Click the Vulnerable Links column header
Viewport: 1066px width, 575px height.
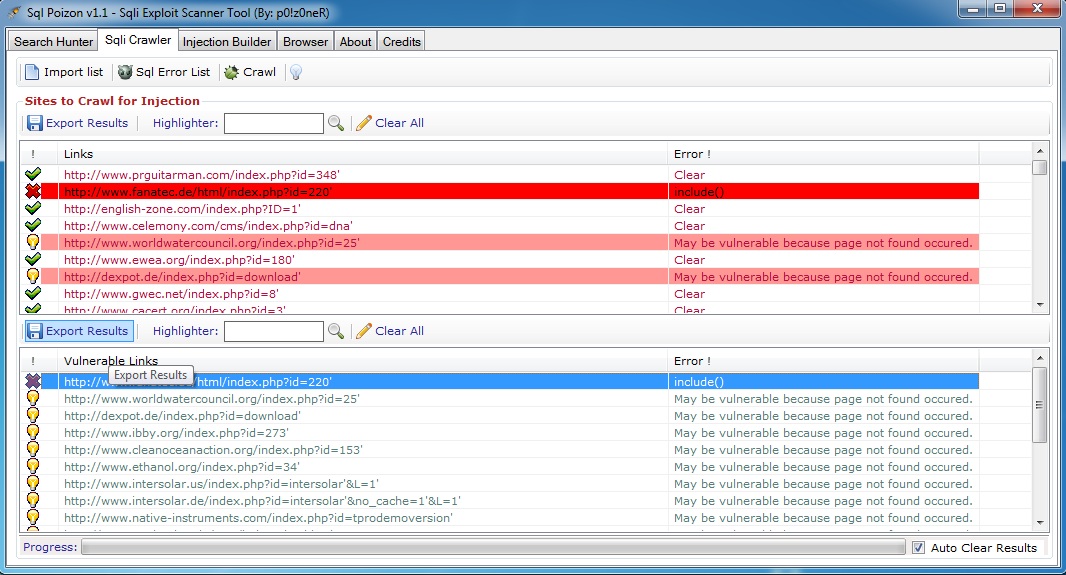[x=362, y=361]
